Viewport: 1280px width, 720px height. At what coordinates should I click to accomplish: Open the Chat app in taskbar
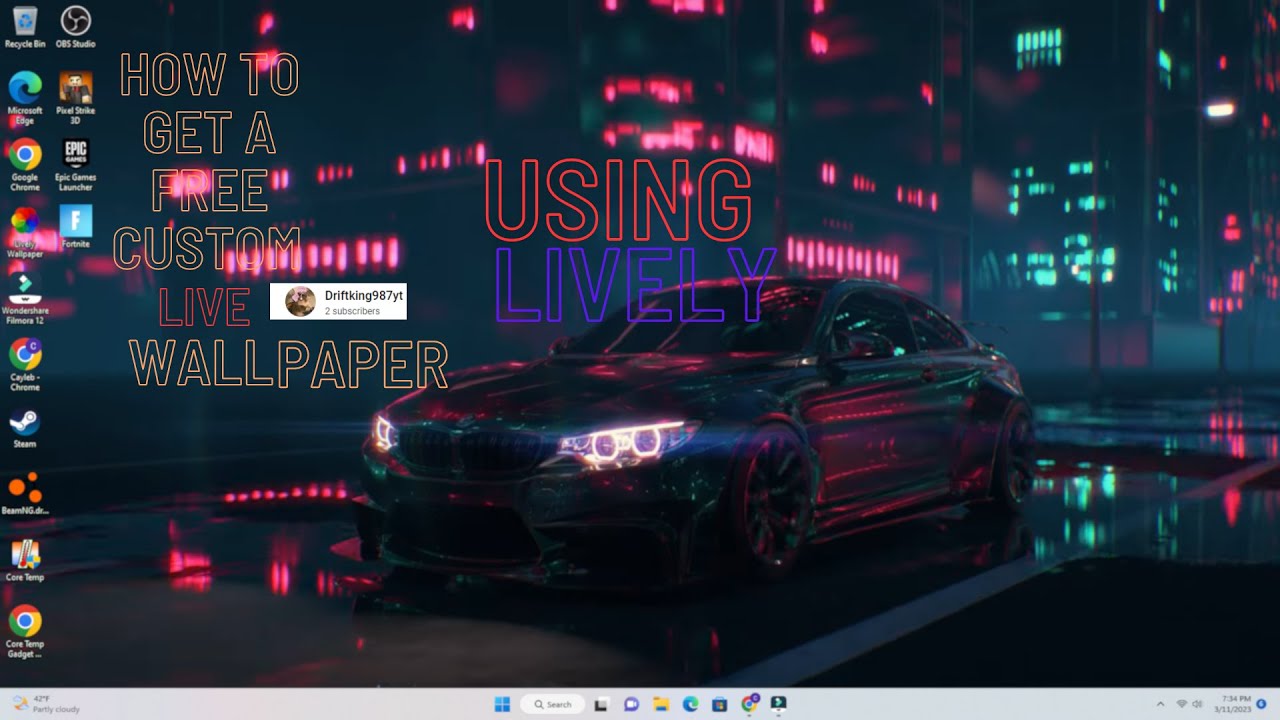(x=631, y=704)
